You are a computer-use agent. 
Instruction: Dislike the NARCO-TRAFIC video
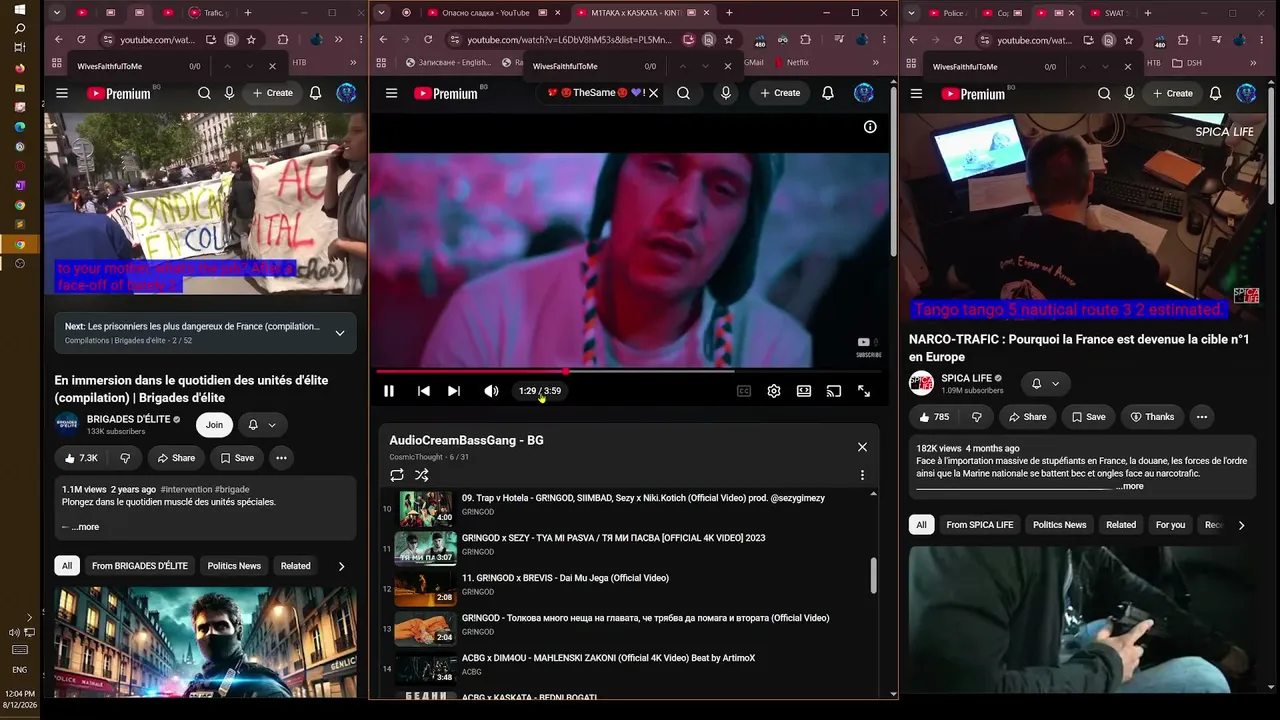point(977,417)
